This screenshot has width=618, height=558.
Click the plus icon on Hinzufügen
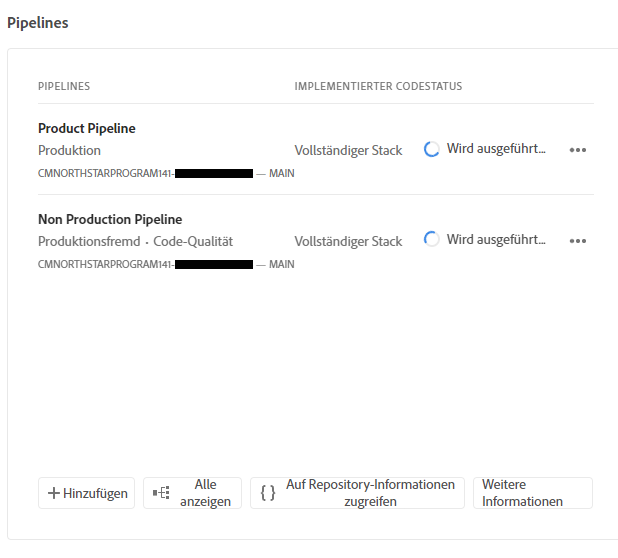click(54, 493)
